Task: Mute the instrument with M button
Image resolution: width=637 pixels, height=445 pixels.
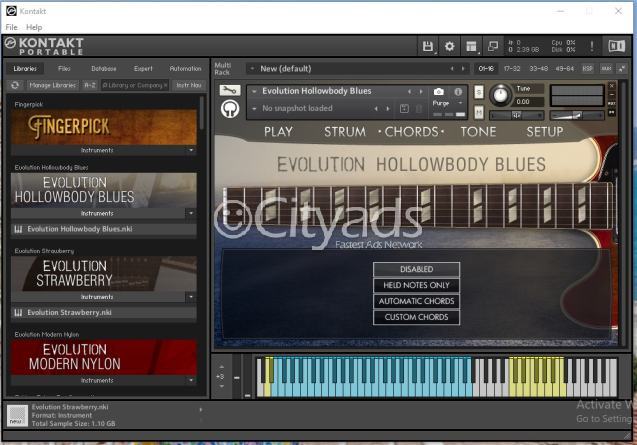Action: point(479,112)
